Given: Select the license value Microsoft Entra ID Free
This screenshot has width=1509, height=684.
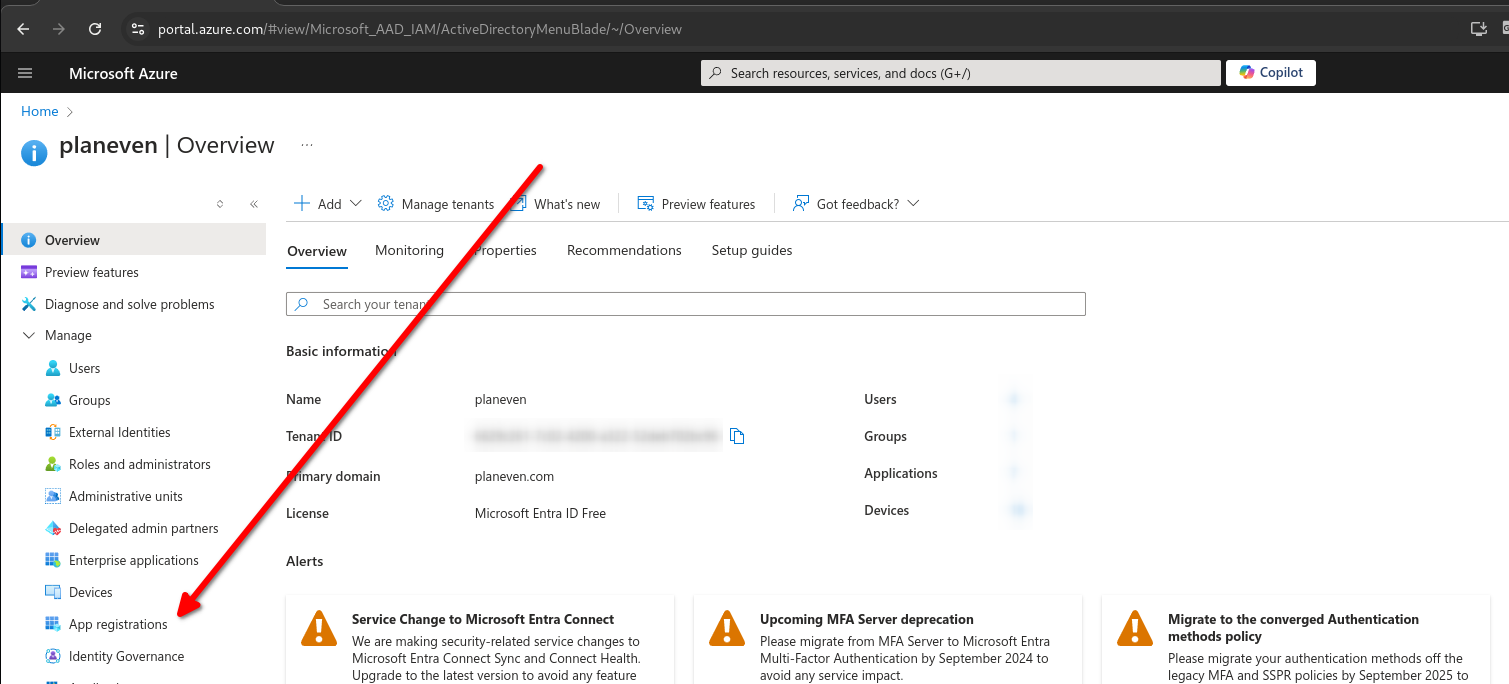Looking at the screenshot, I should [x=540, y=513].
